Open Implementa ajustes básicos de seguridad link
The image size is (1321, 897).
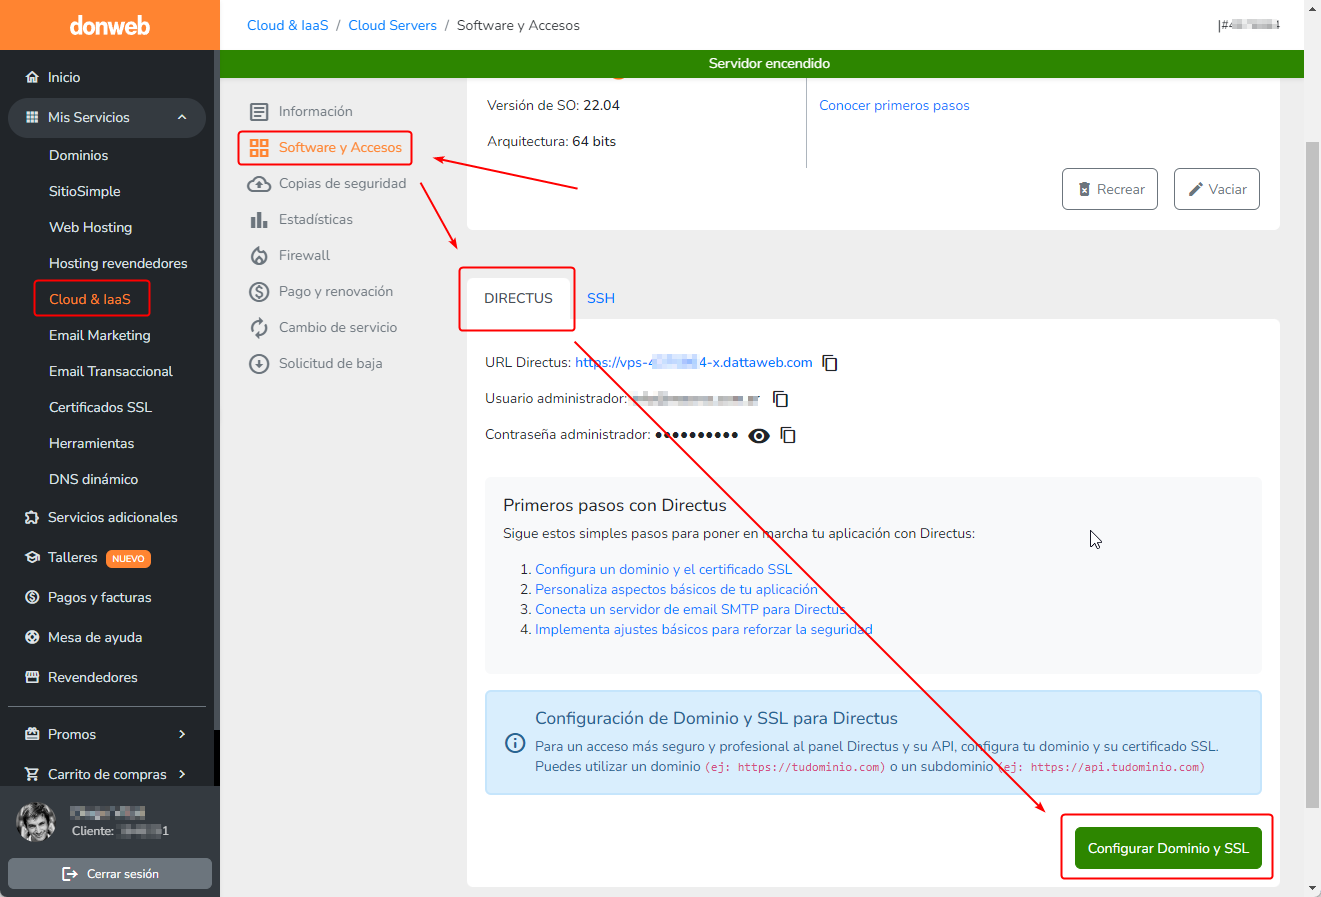click(x=704, y=629)
